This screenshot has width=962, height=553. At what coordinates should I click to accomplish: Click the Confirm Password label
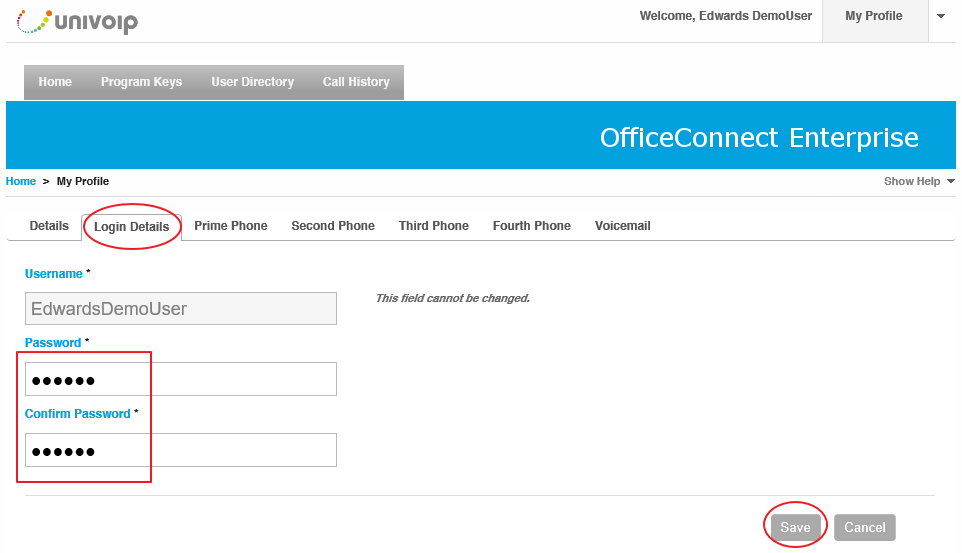coord(78,414)
